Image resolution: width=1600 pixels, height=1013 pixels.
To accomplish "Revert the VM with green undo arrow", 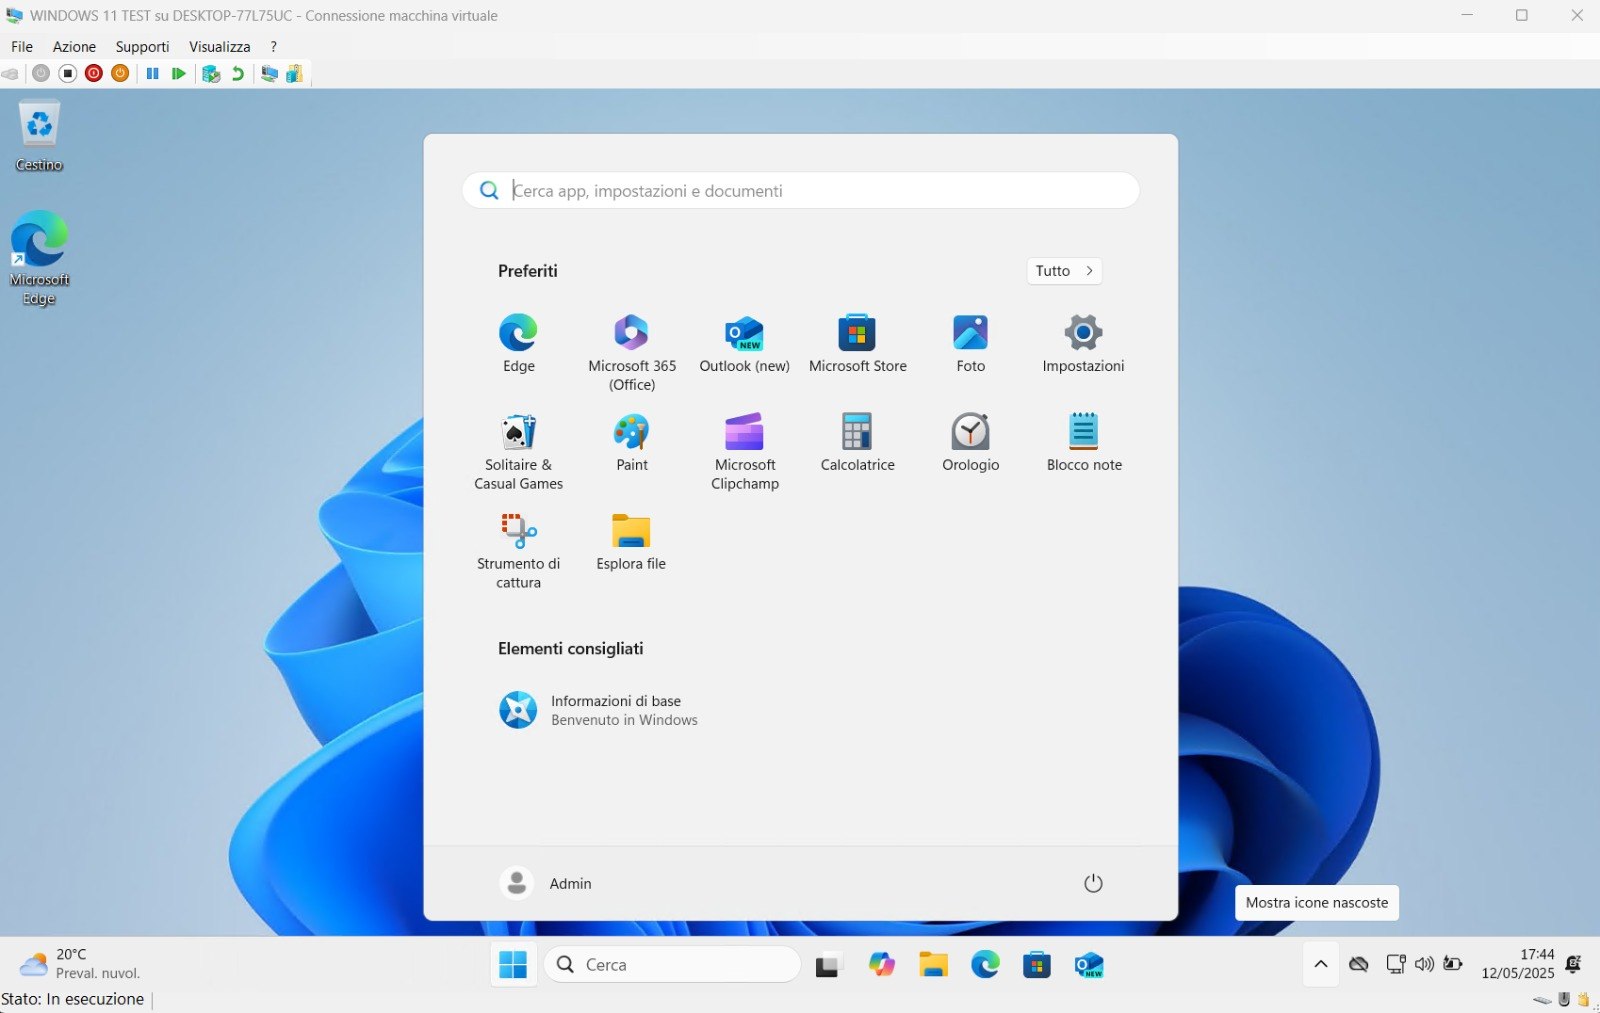I will 238,73.
